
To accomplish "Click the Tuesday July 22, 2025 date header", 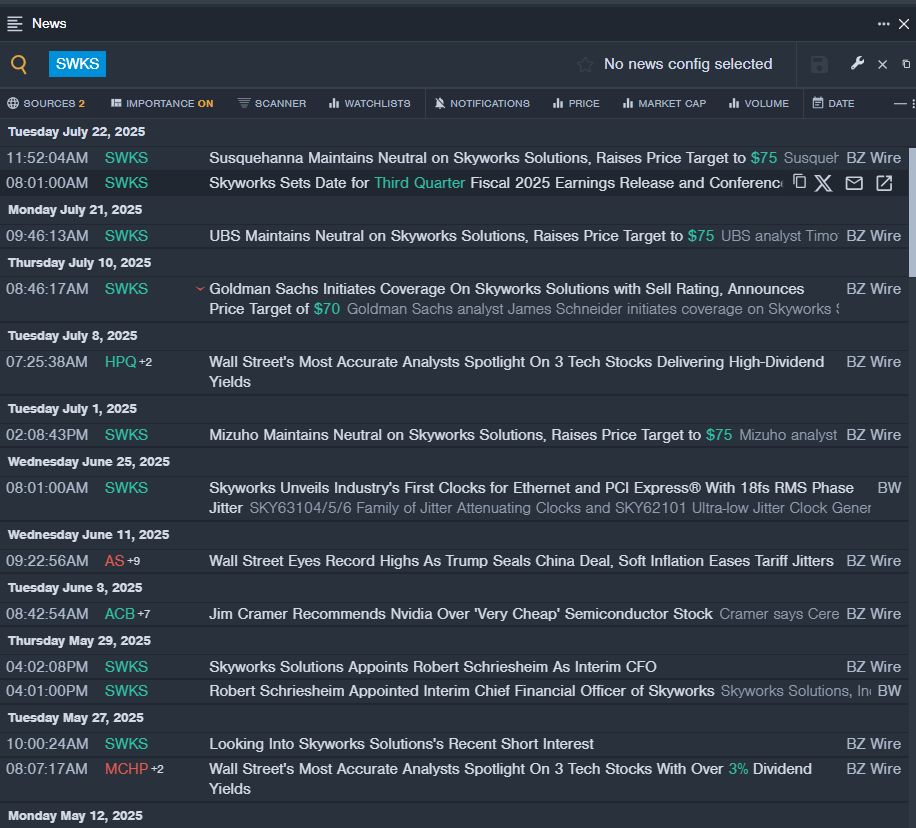I will coord(77,132).
